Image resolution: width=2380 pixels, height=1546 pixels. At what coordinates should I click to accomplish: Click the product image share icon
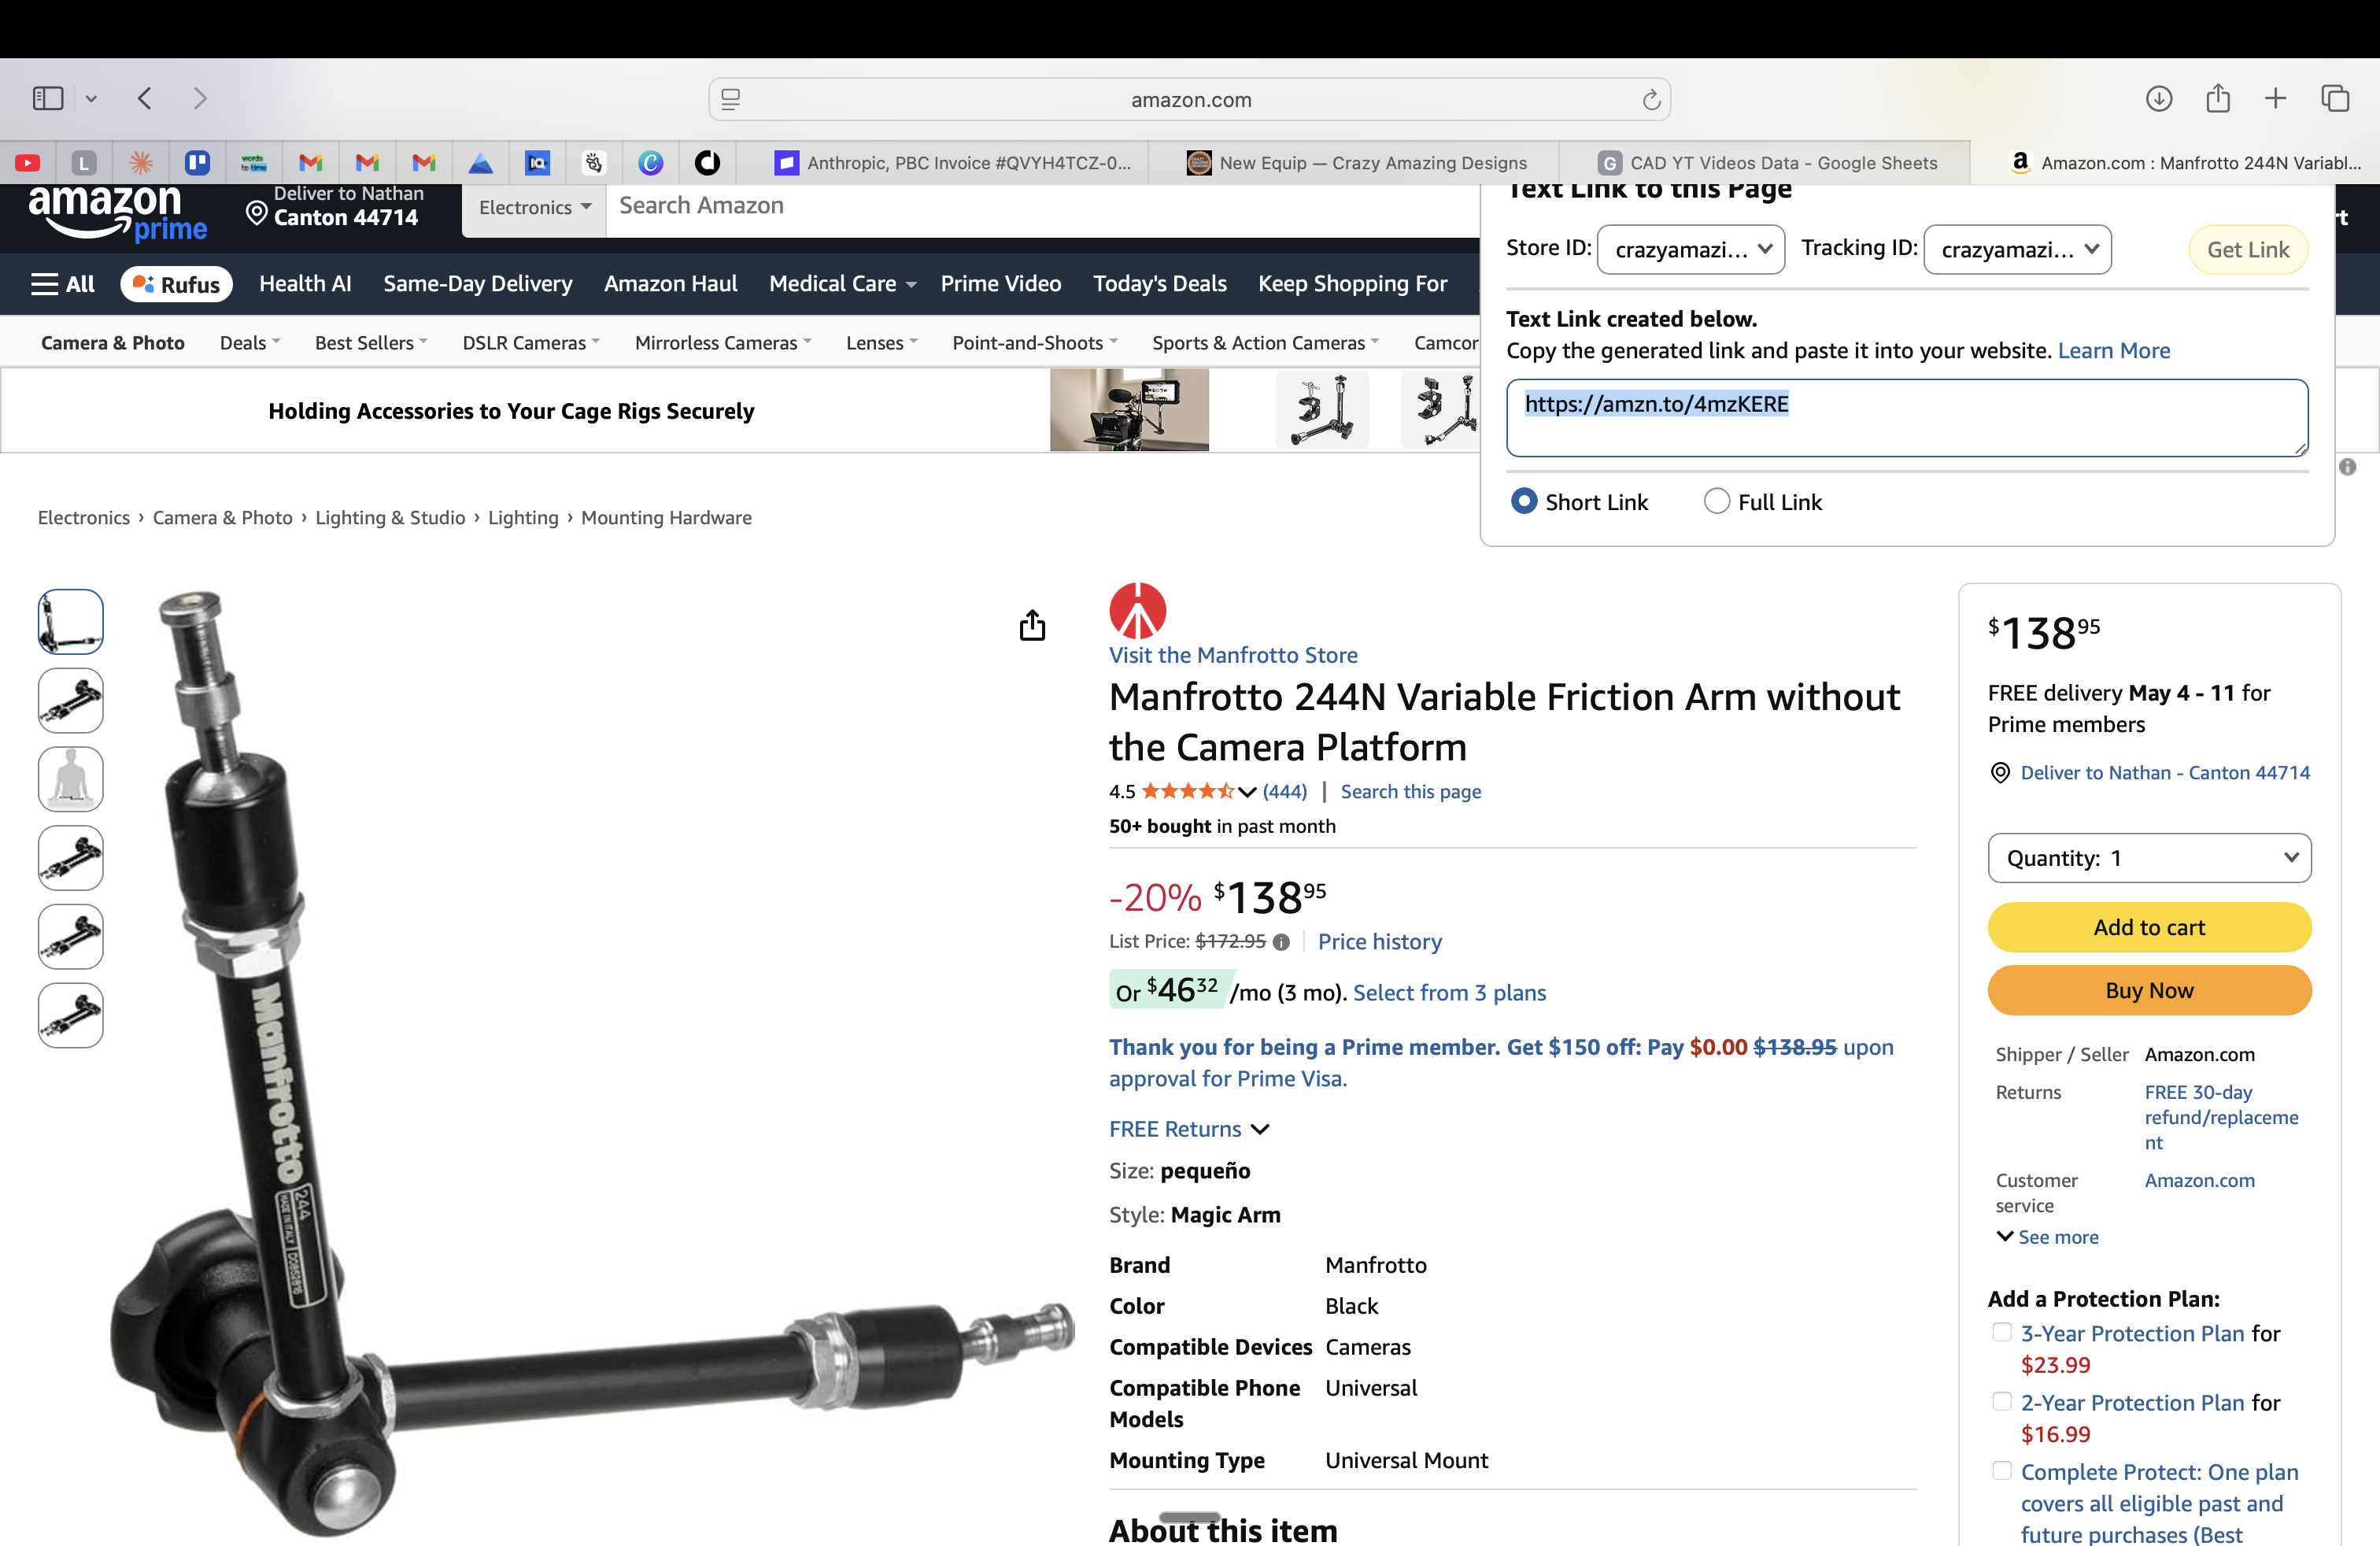pyautogui.click(x=1032, y=625)
